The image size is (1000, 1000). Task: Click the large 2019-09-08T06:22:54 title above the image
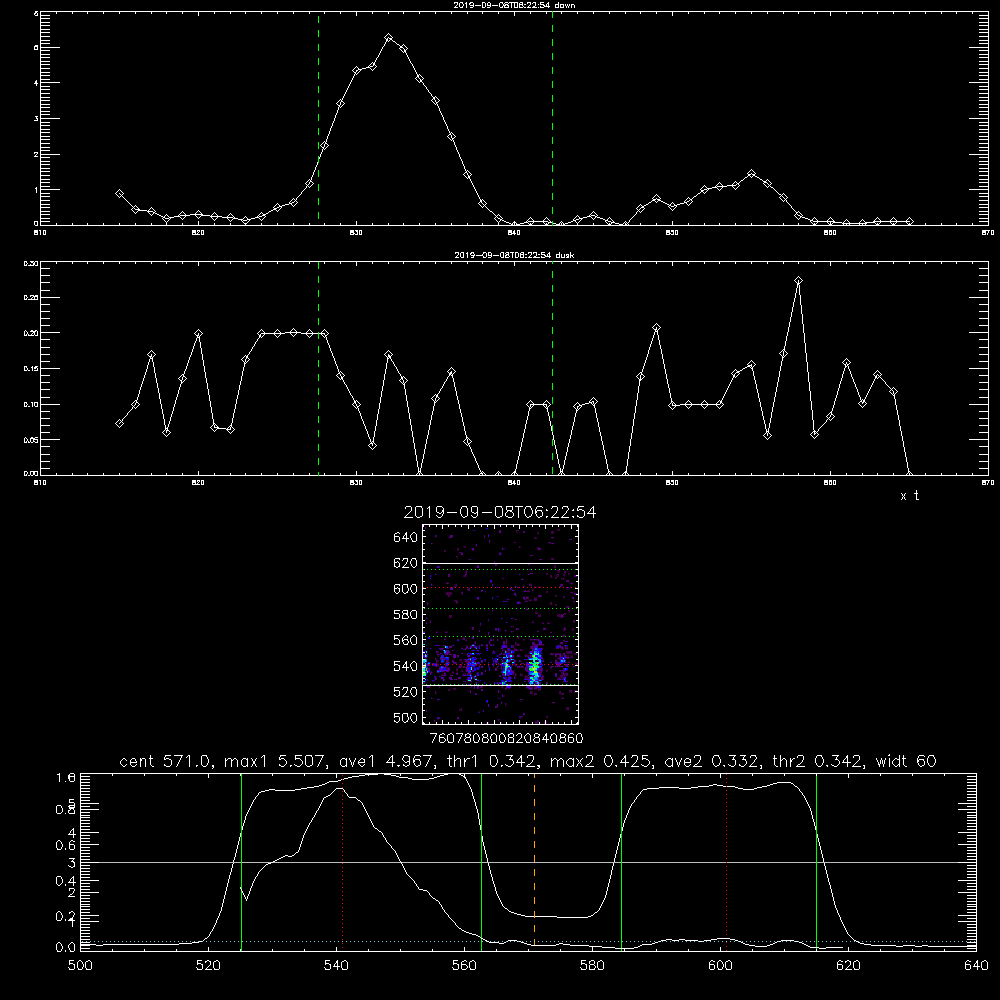tap(500, 512)
